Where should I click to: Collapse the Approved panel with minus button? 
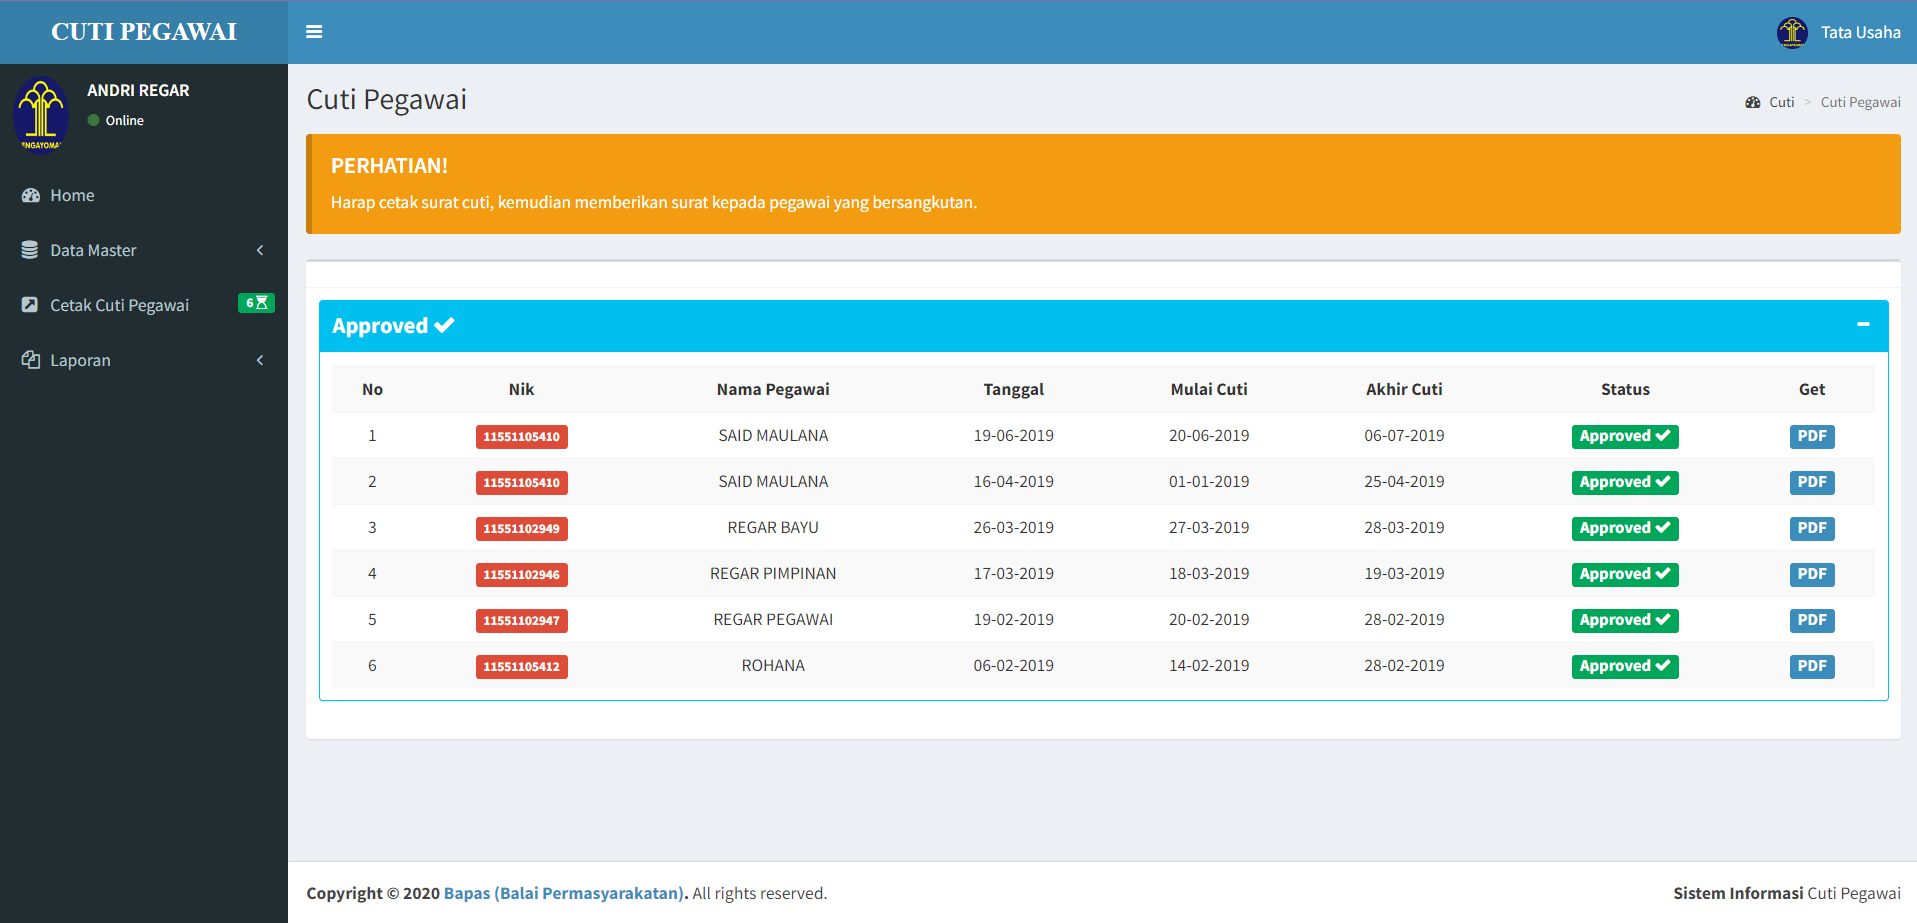(1863, 324)
